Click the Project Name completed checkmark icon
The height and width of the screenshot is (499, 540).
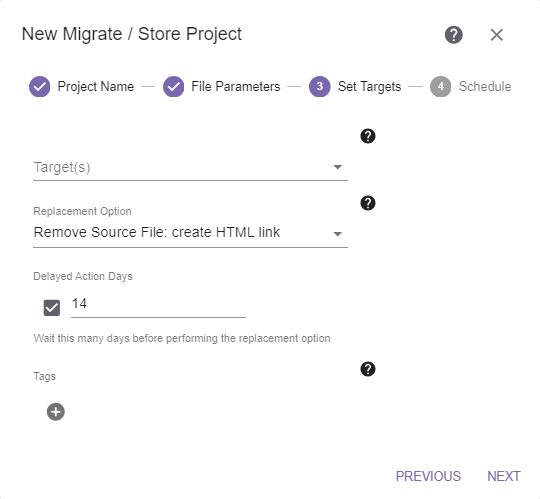tap(40, 86)
